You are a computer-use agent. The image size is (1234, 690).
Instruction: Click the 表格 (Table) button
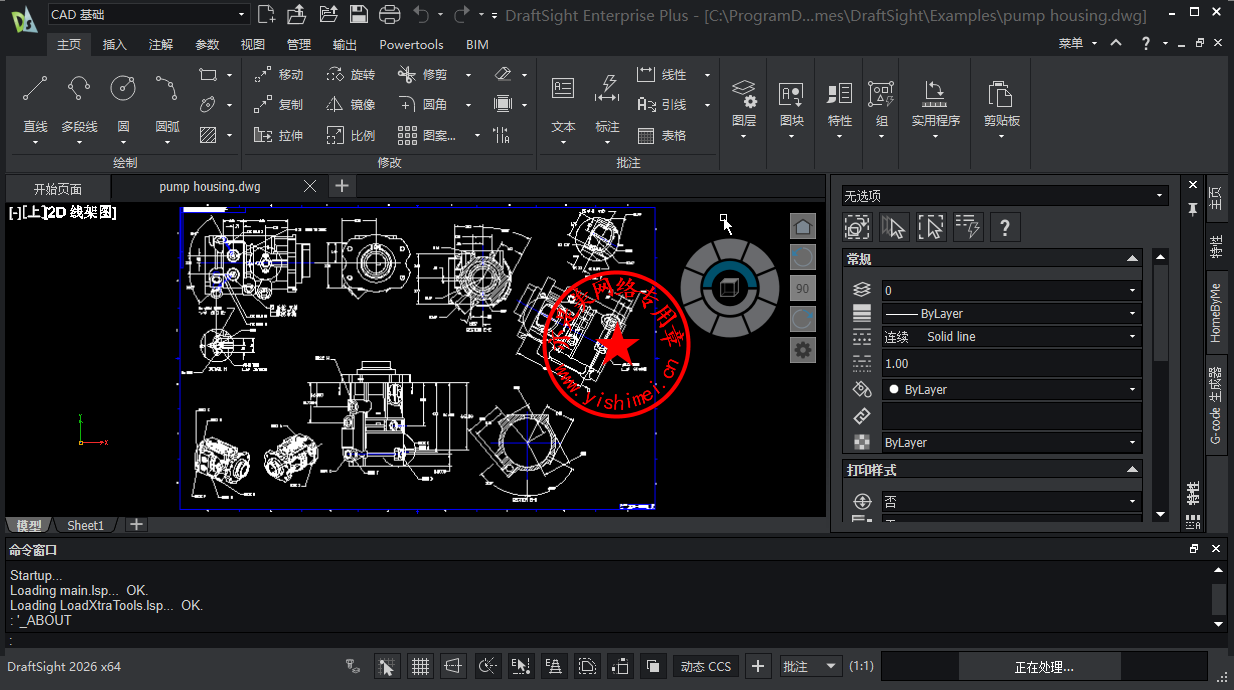662,135
